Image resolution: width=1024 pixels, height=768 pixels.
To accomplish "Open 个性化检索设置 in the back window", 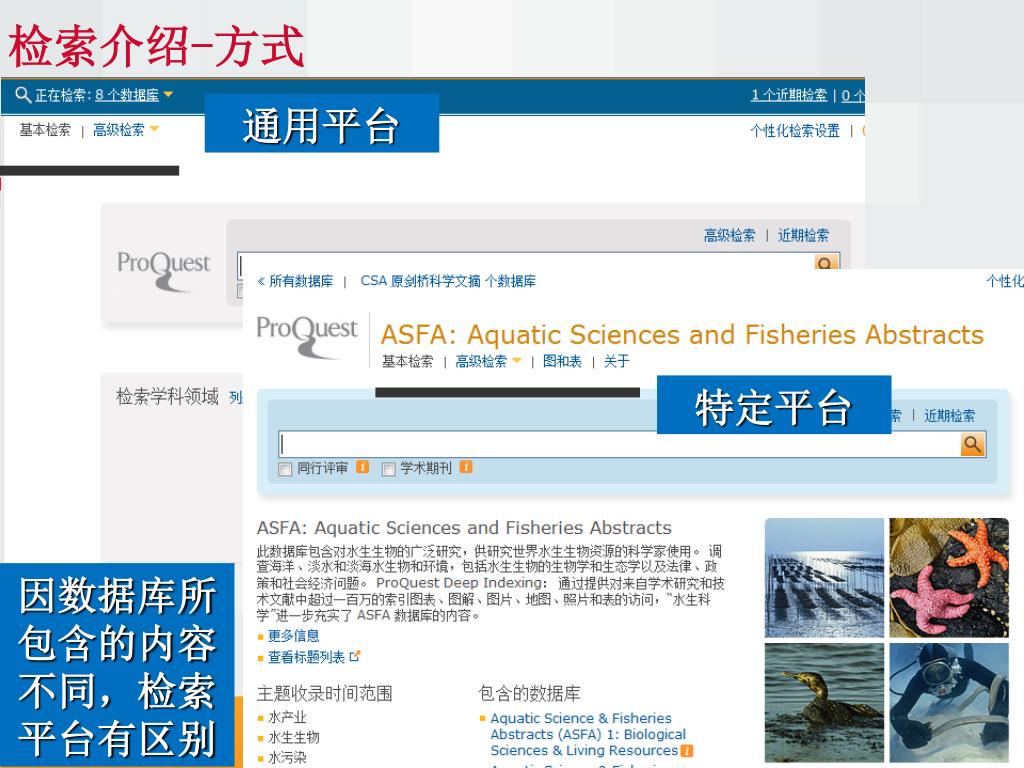I will (795, 131).
